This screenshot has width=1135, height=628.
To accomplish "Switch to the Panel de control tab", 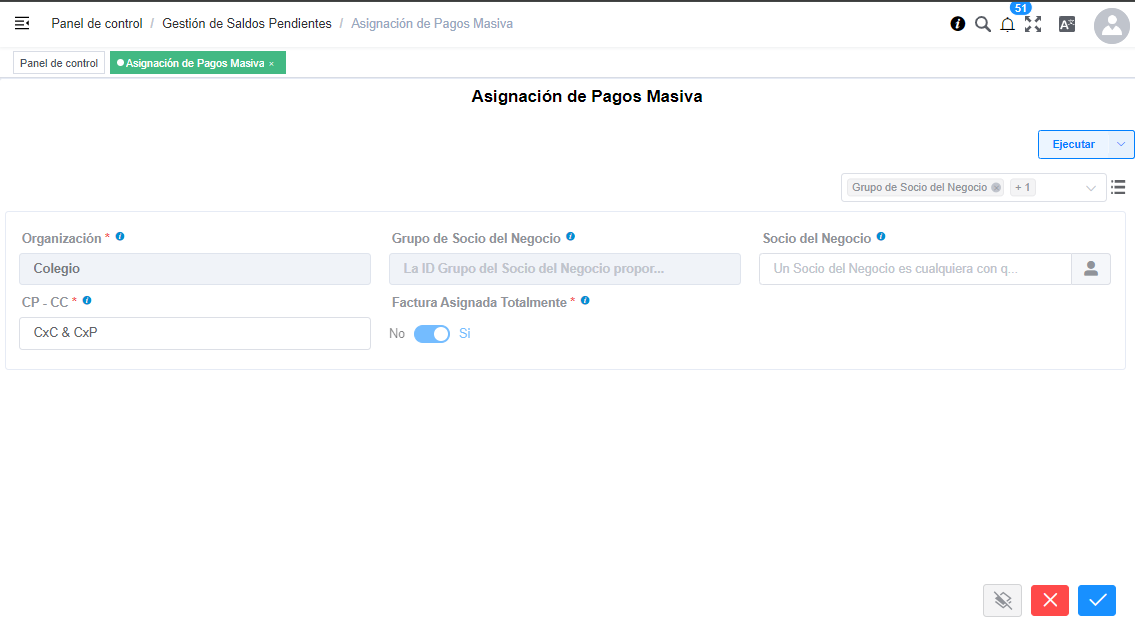I will pyautogui.click(x=59, y=63).
